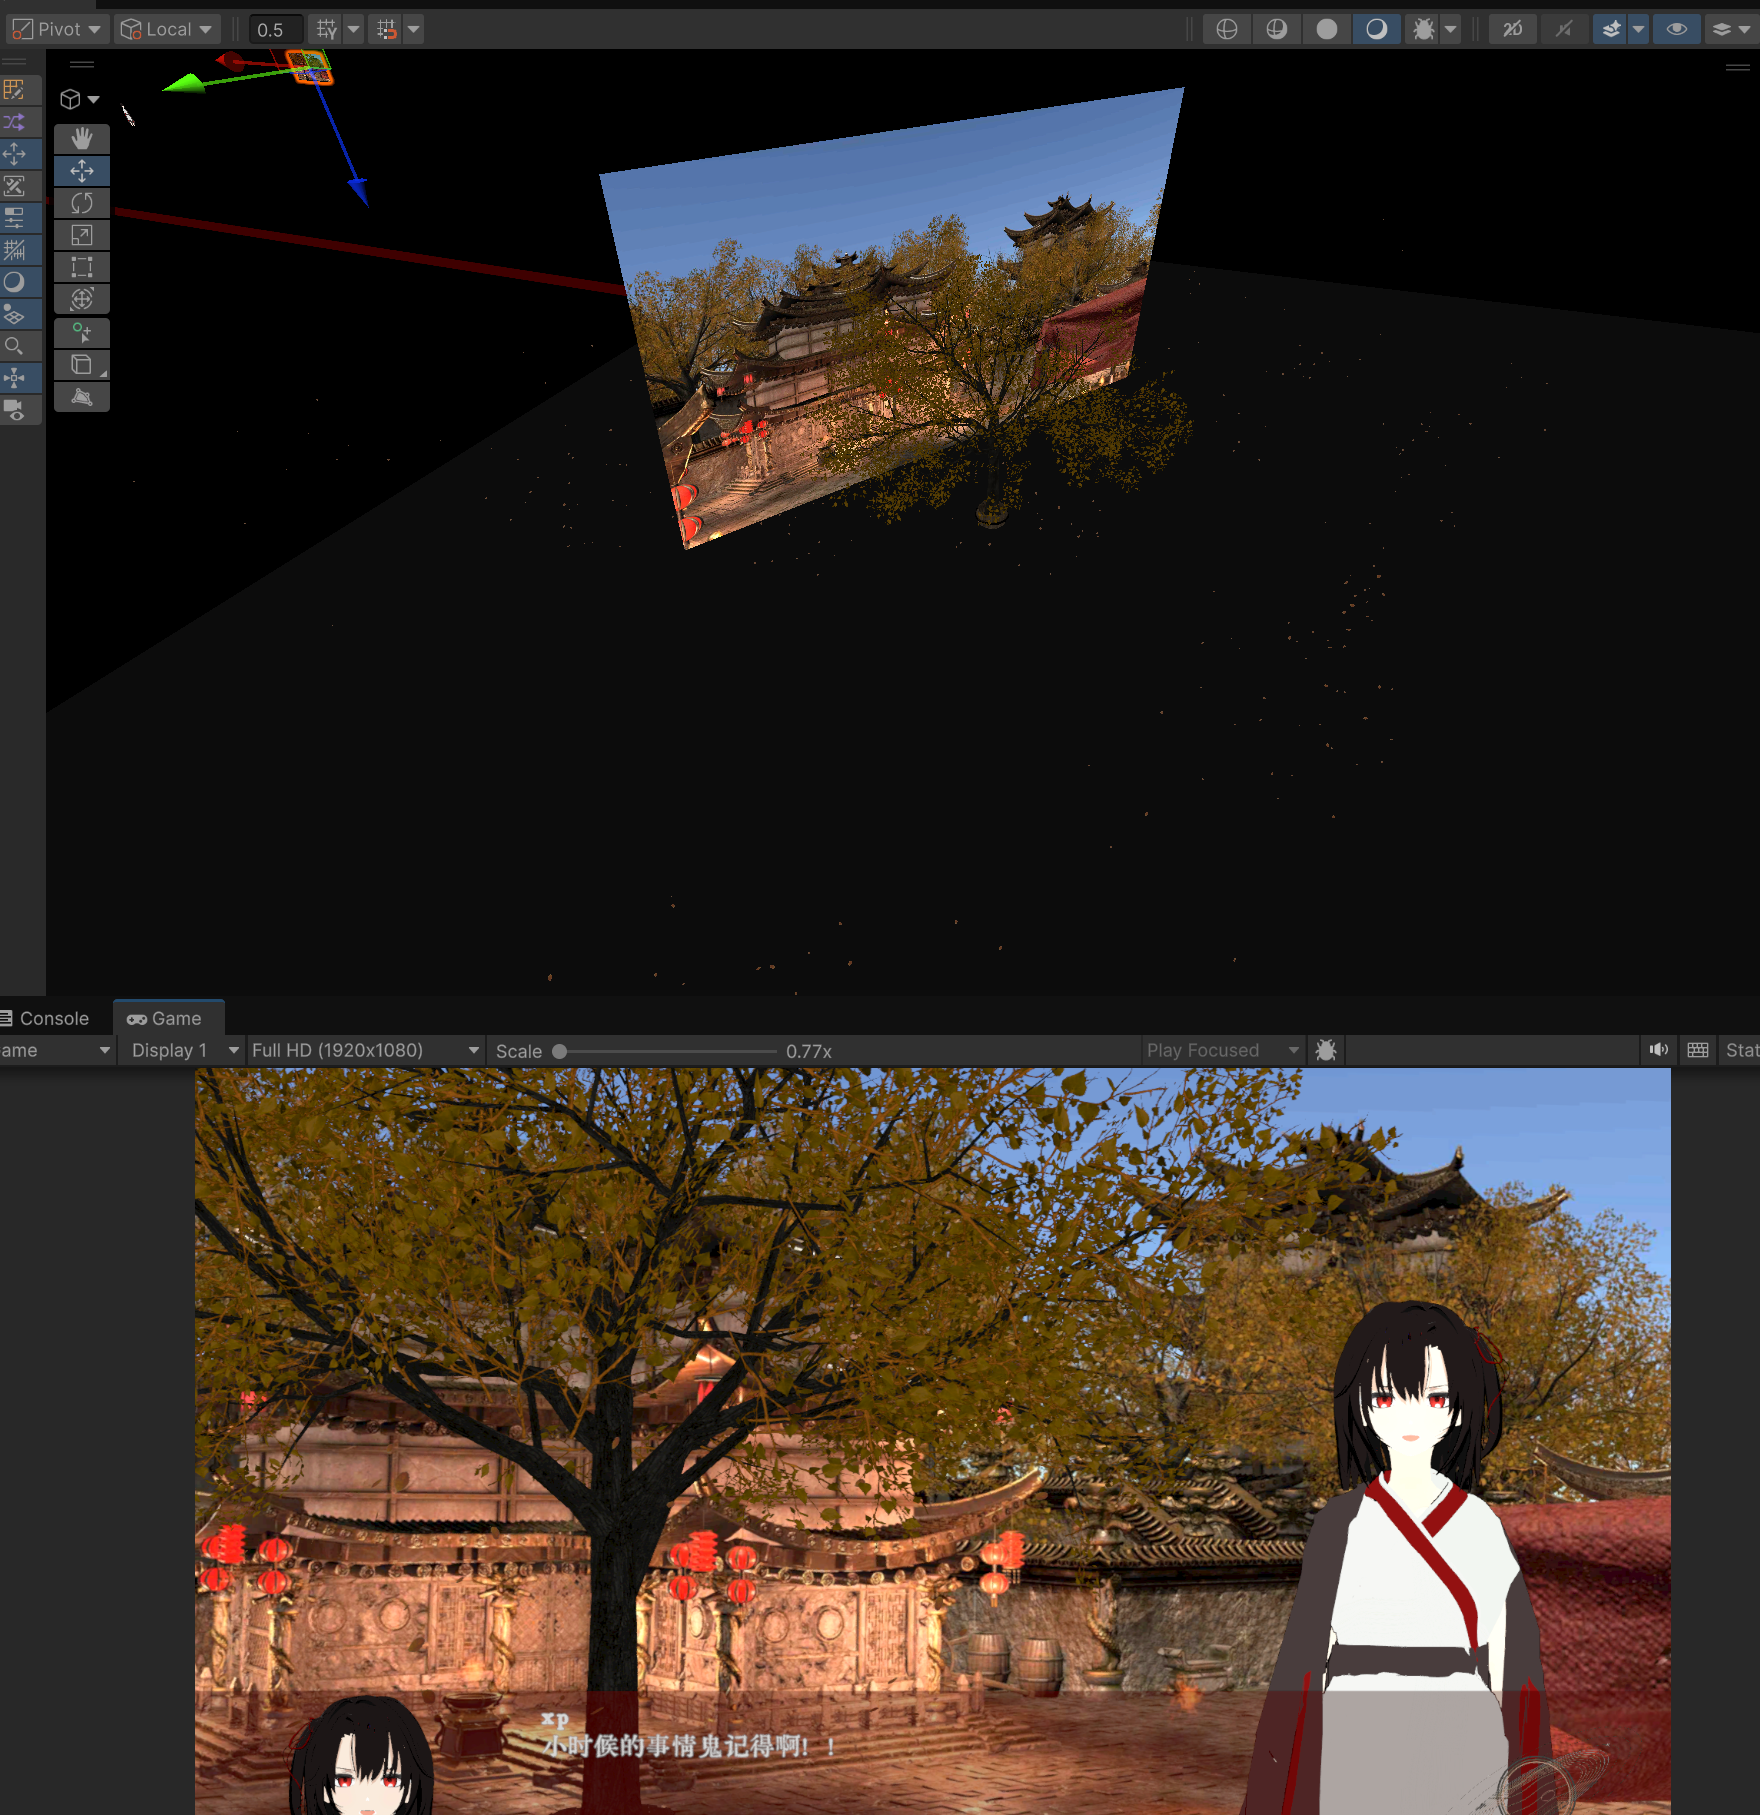
Task: Open the Pivot handle position dropdown
Action: click(56, 29)
